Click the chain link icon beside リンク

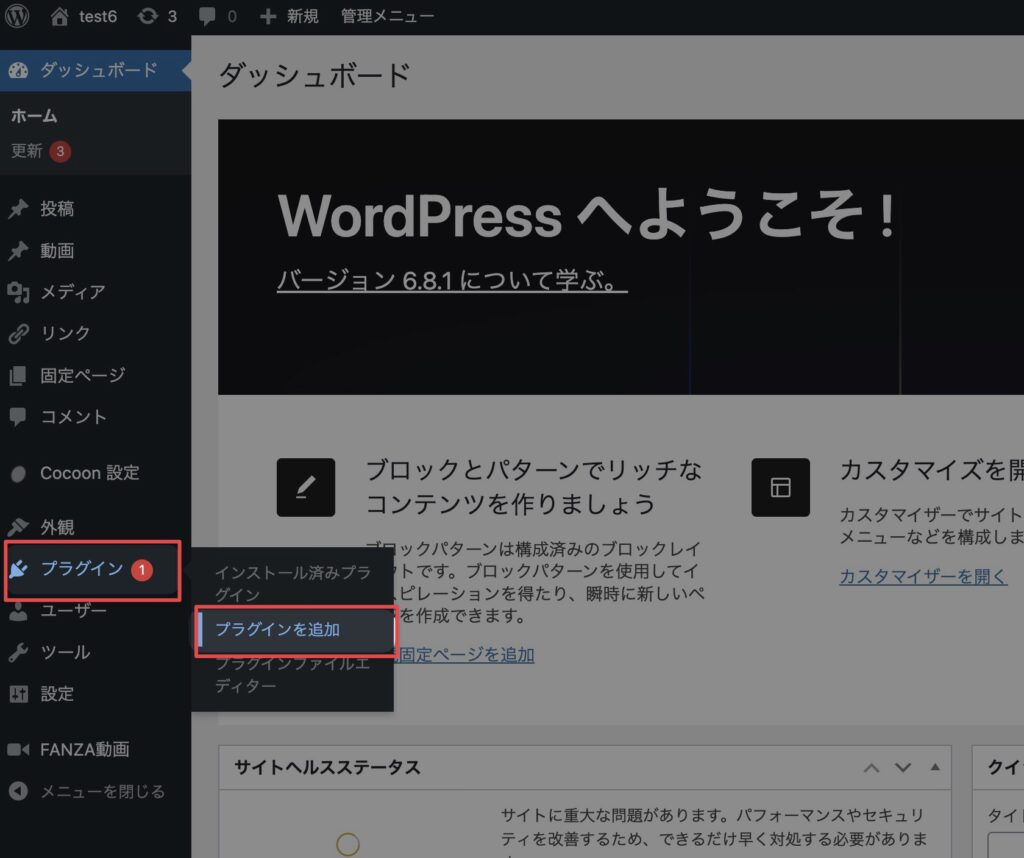[18, 334]
